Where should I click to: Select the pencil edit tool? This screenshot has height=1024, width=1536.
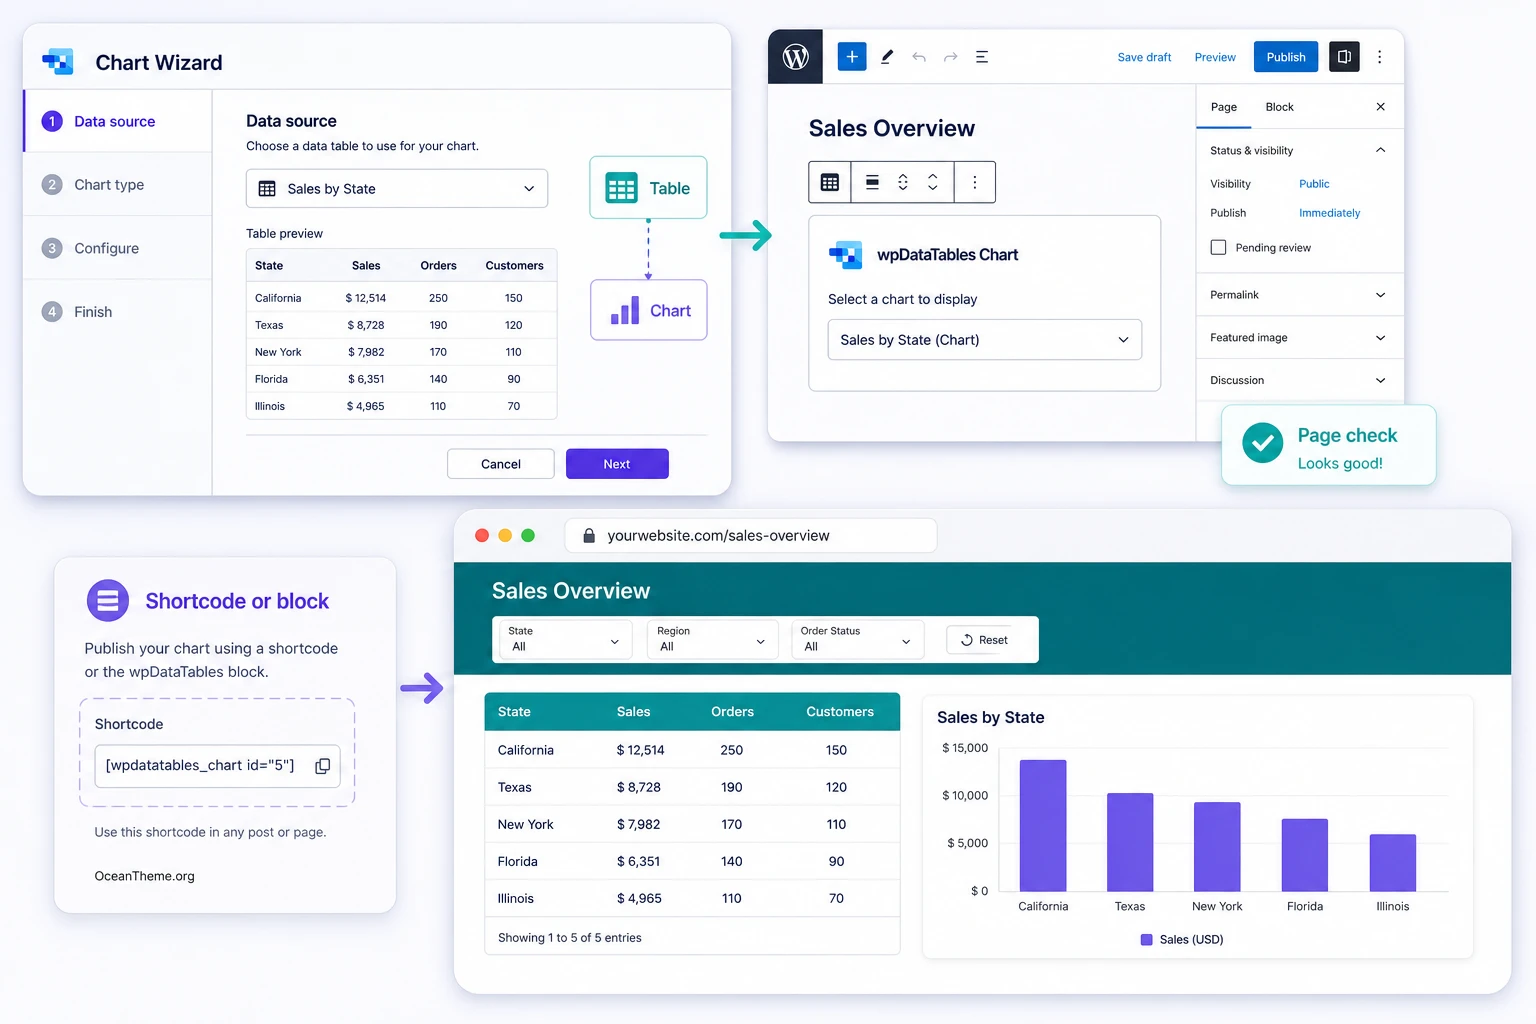(x=886, y=57)
